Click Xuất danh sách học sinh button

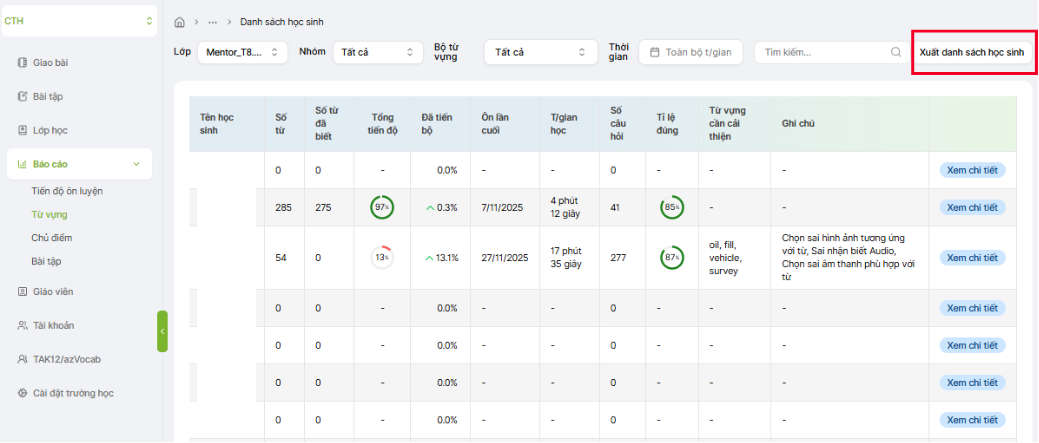coord(972,52)
